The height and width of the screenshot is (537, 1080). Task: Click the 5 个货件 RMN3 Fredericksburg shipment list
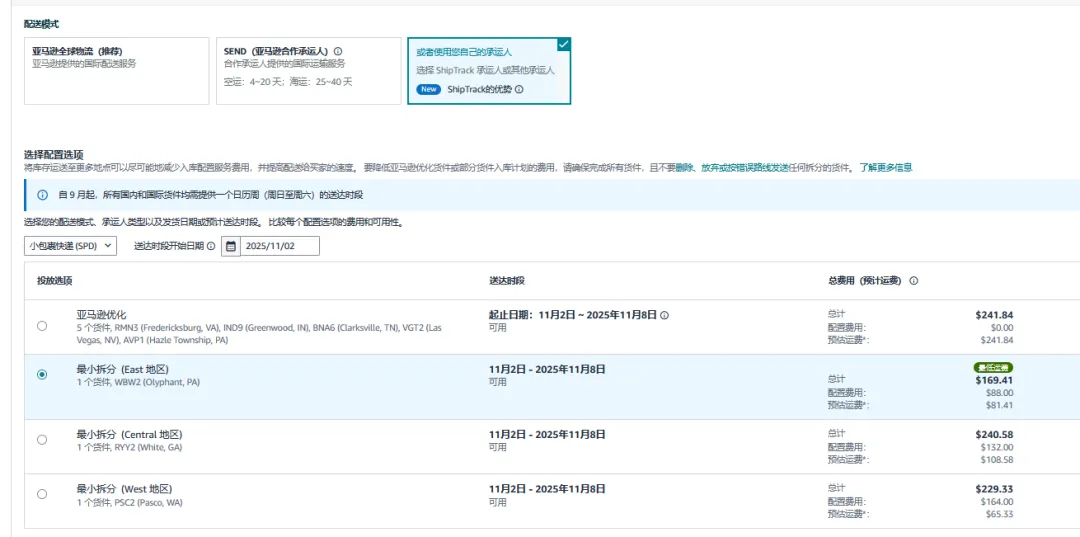click(258, 334)
